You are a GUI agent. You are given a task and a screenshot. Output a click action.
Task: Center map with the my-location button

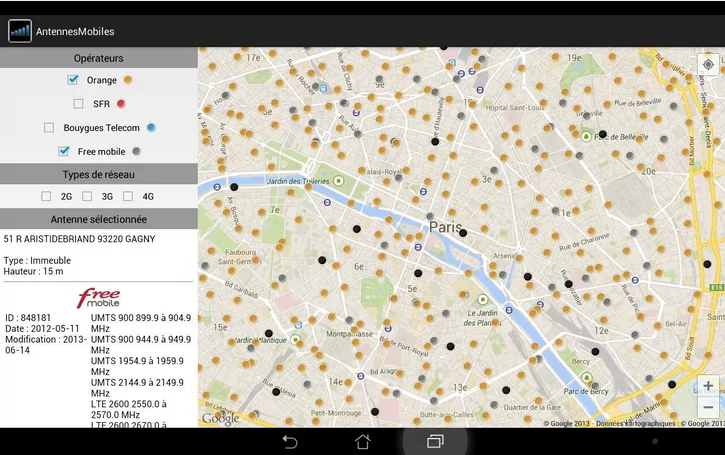point(708,65)
